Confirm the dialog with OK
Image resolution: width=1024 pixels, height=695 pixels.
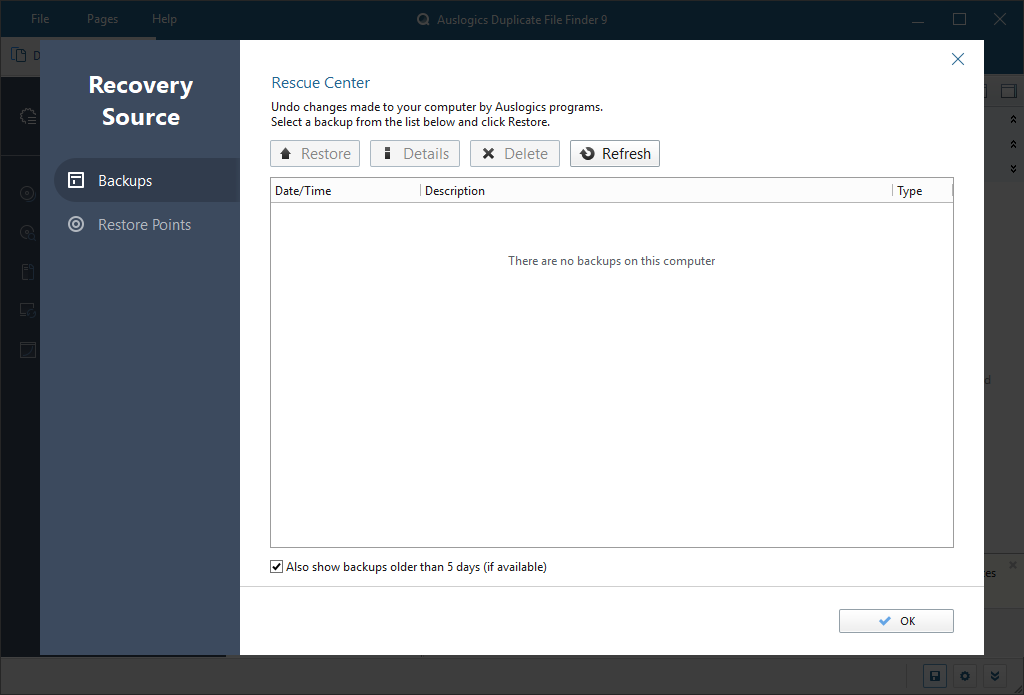tap(896, 621)
